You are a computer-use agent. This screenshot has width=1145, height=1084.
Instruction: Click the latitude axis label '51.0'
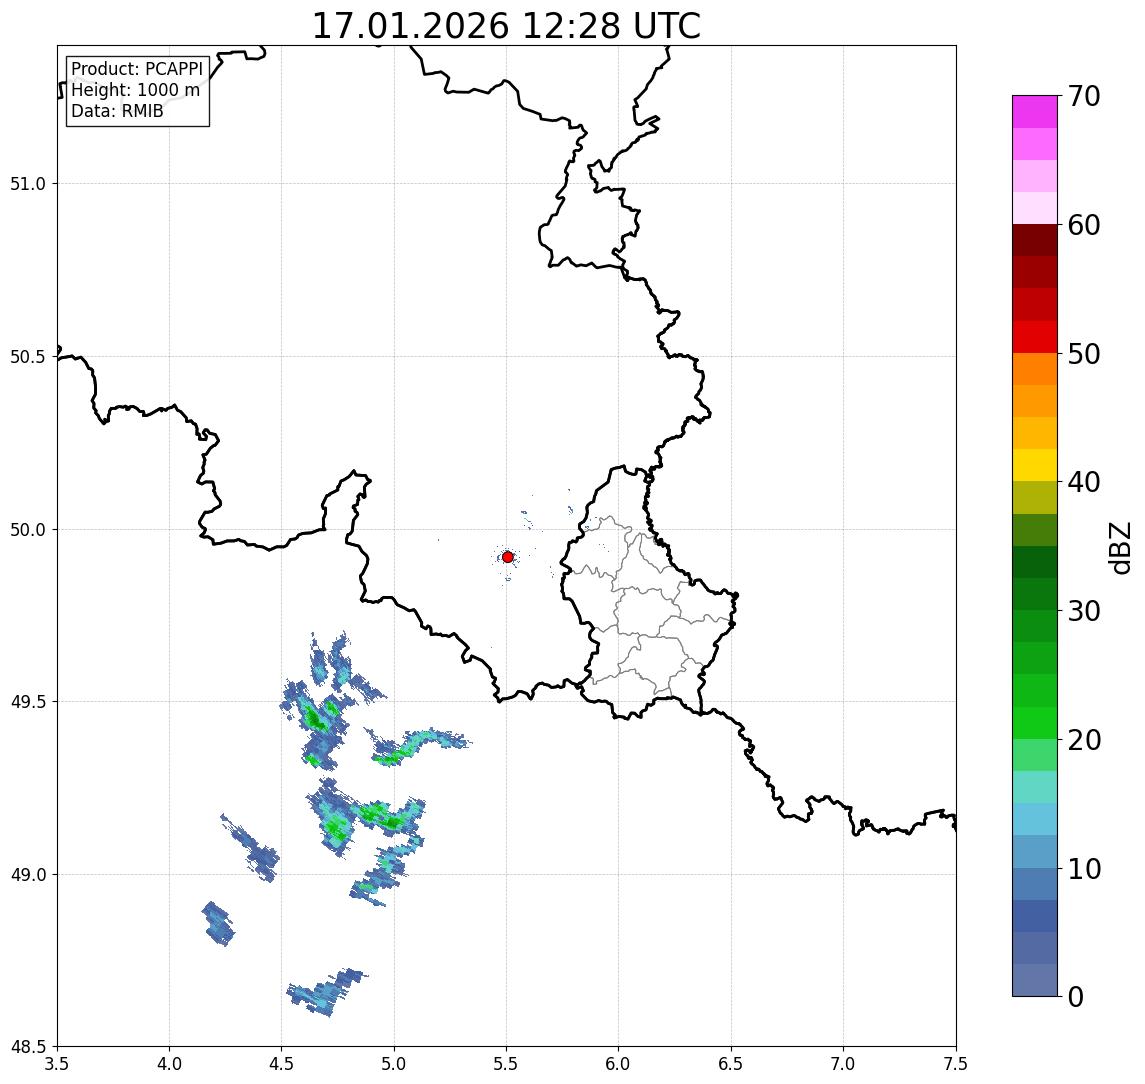coord(28,184)
